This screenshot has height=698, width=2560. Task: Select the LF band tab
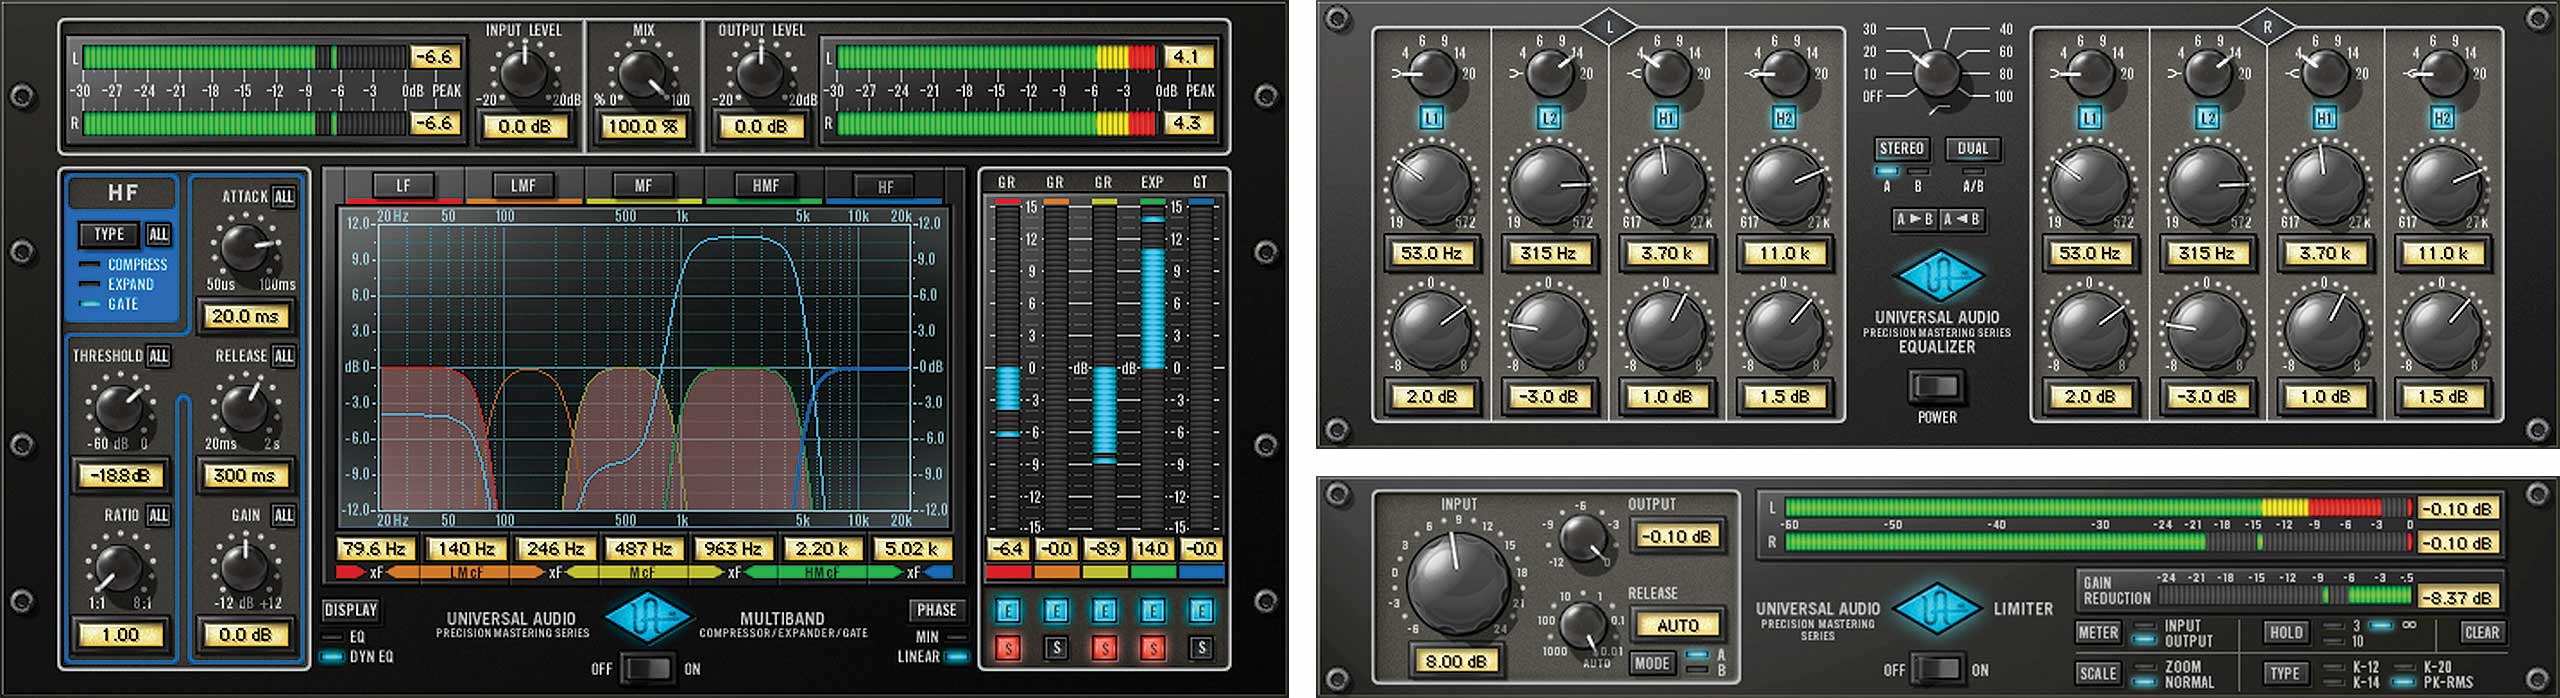point(403,186)
